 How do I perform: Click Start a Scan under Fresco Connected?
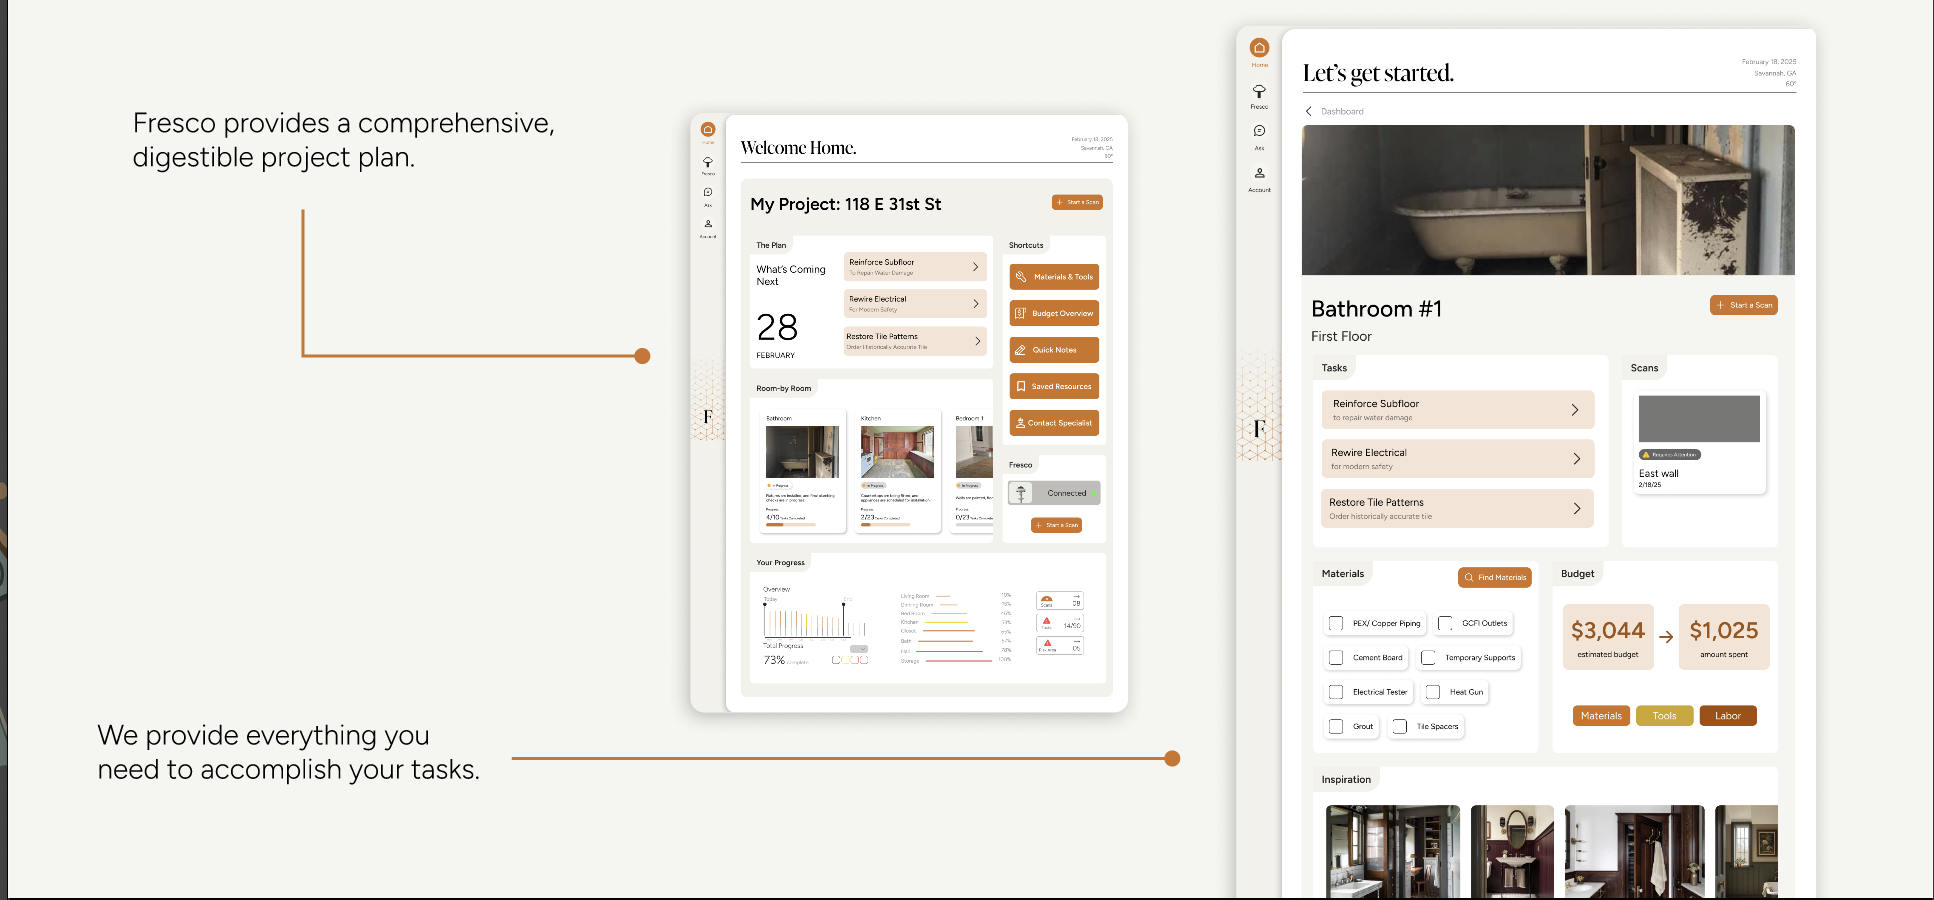click(x=1056, y=525)
